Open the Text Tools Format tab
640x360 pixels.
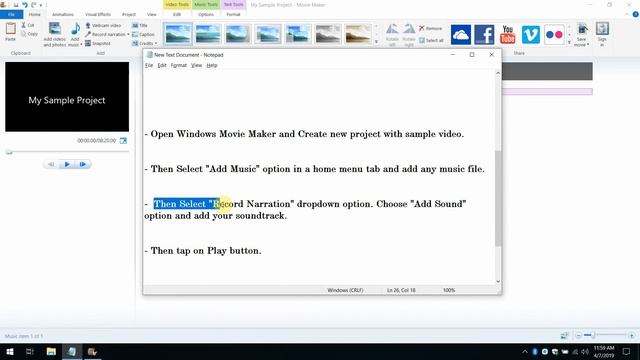tap(233, 14)
